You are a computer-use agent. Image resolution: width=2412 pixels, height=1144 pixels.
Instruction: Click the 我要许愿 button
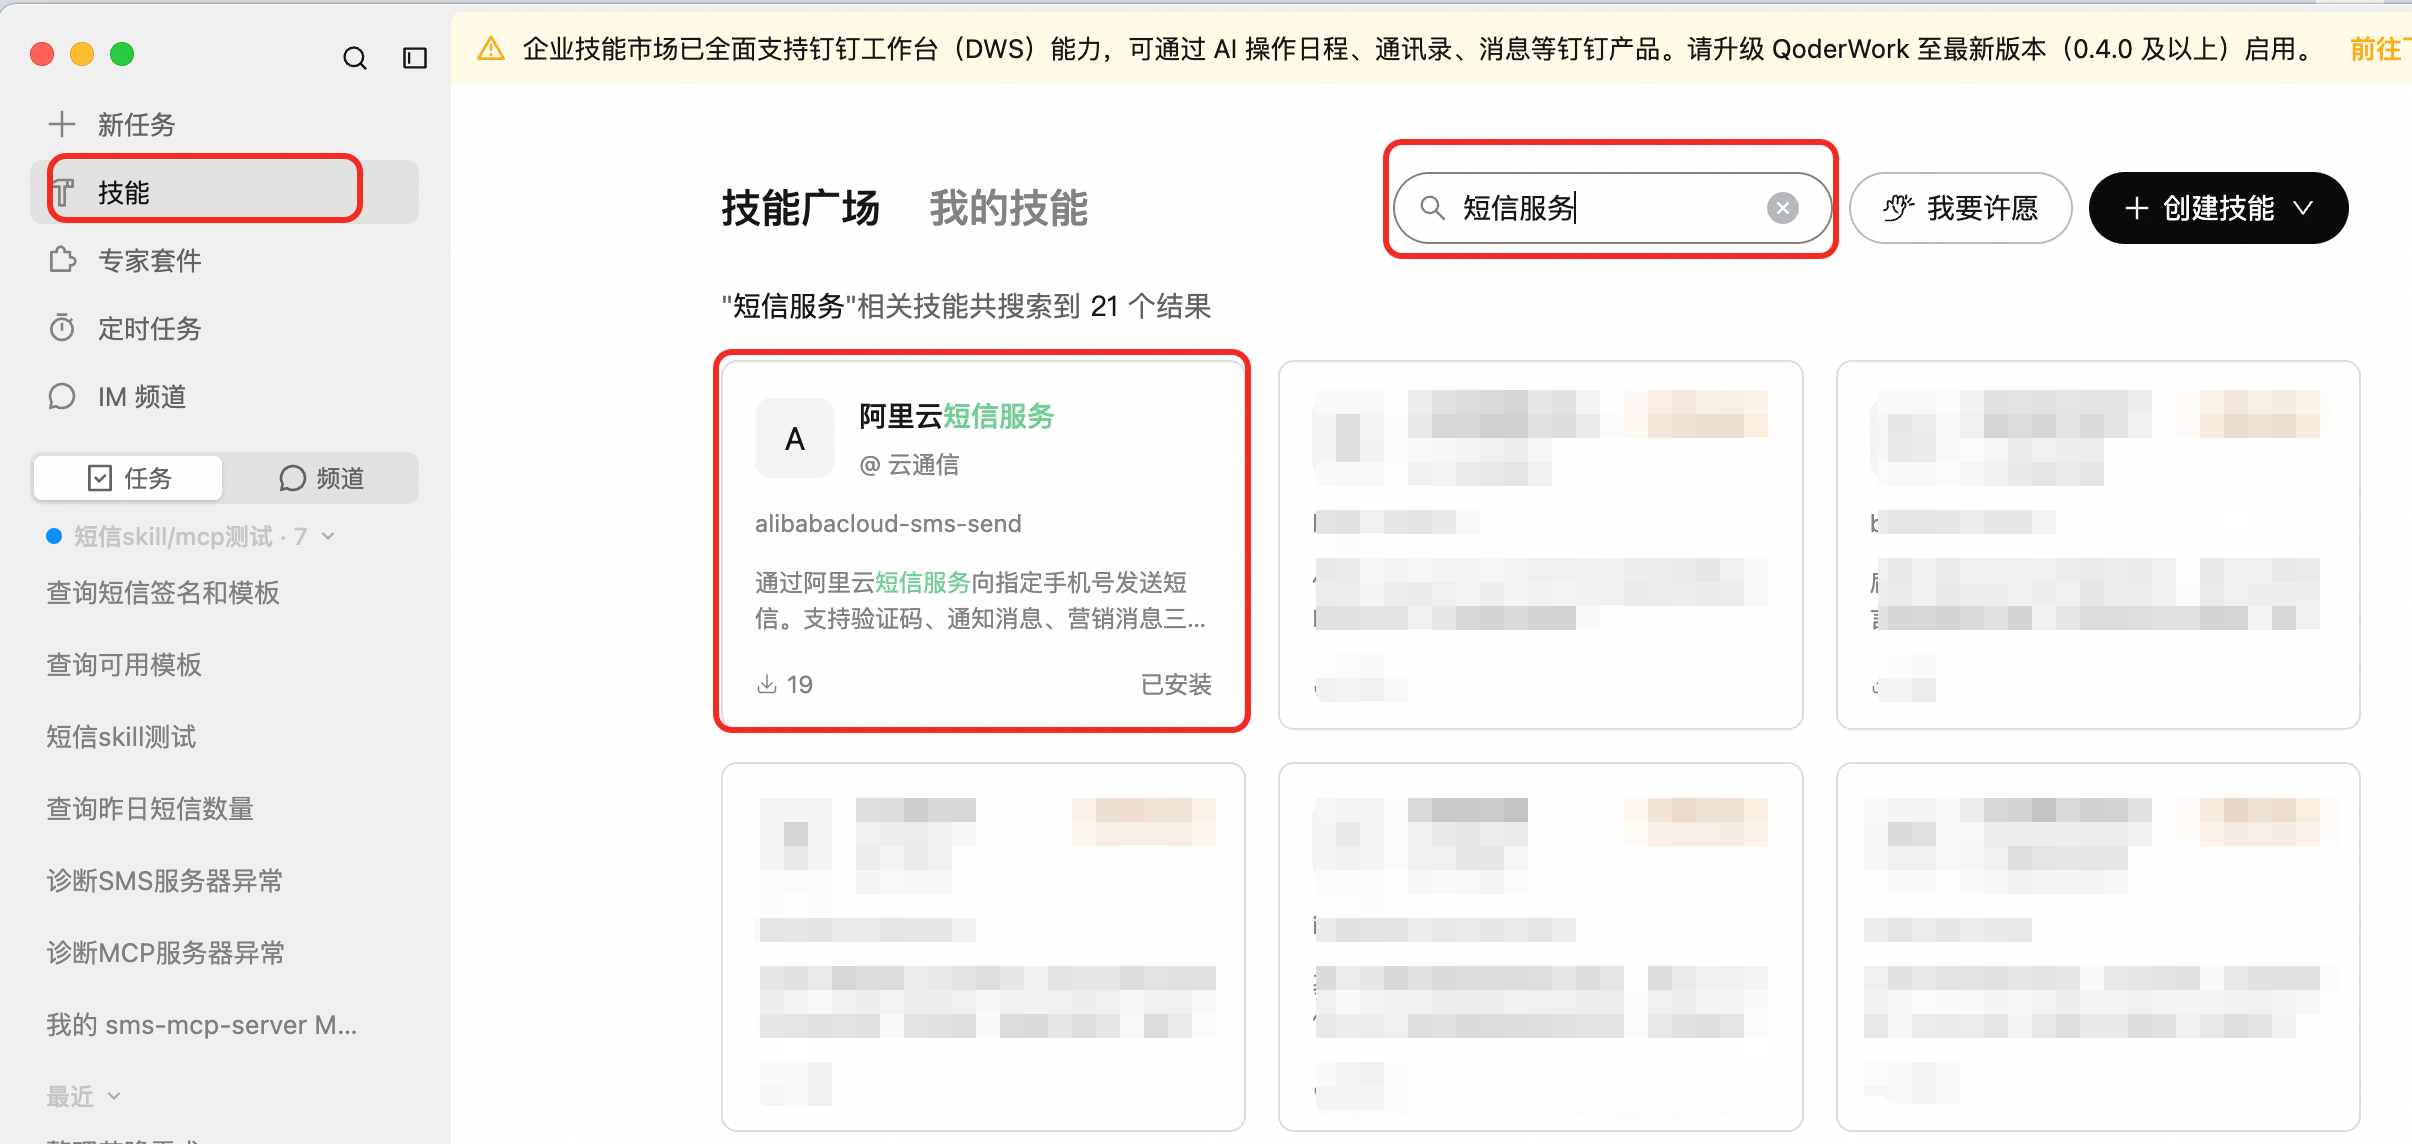click(x=1960, y=208)
